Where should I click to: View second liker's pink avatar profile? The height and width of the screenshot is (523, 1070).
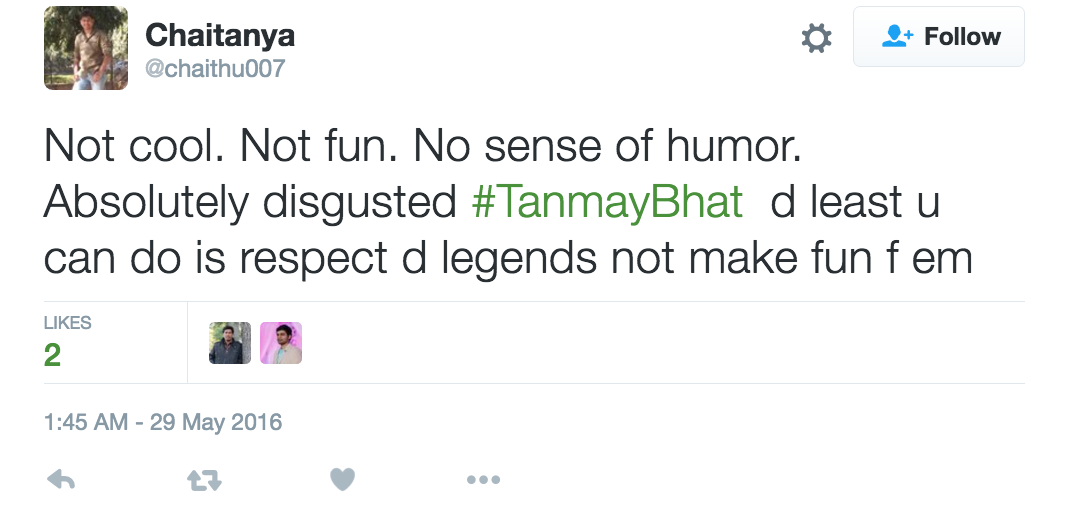(x=281, y=343)
